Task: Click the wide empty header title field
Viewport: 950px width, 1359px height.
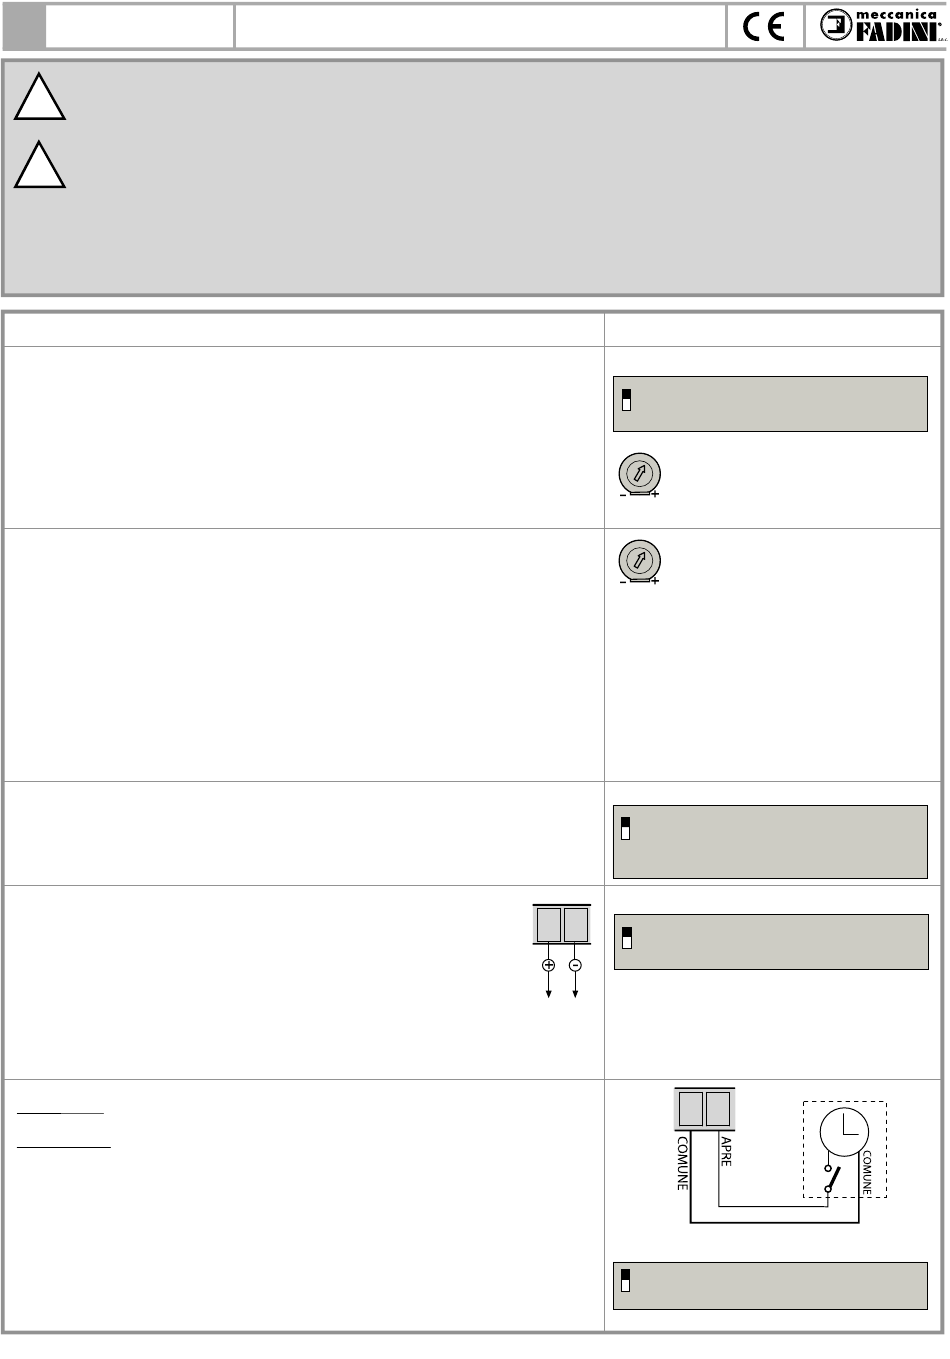Action: click(480, 27)
